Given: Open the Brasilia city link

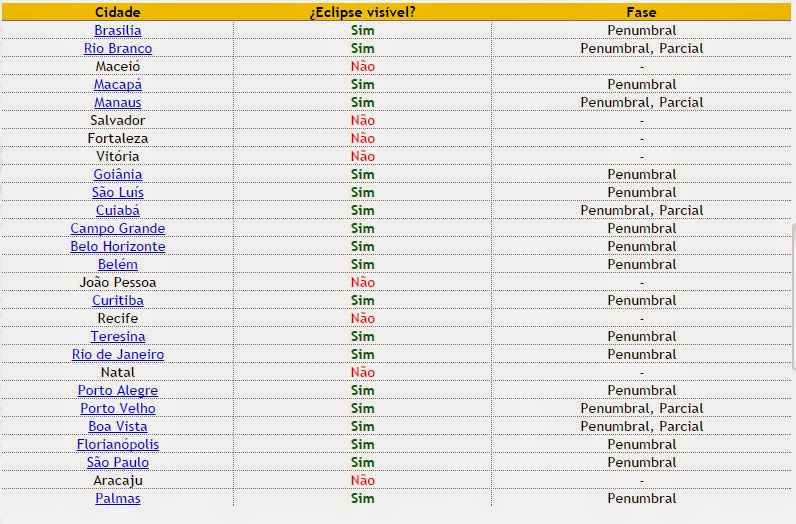Looking at the screenshot, I should click(x=118, y=30).
